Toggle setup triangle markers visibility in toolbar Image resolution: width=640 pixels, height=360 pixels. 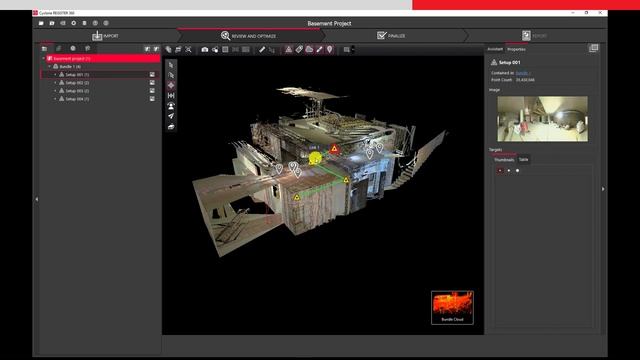coord(289,50)
